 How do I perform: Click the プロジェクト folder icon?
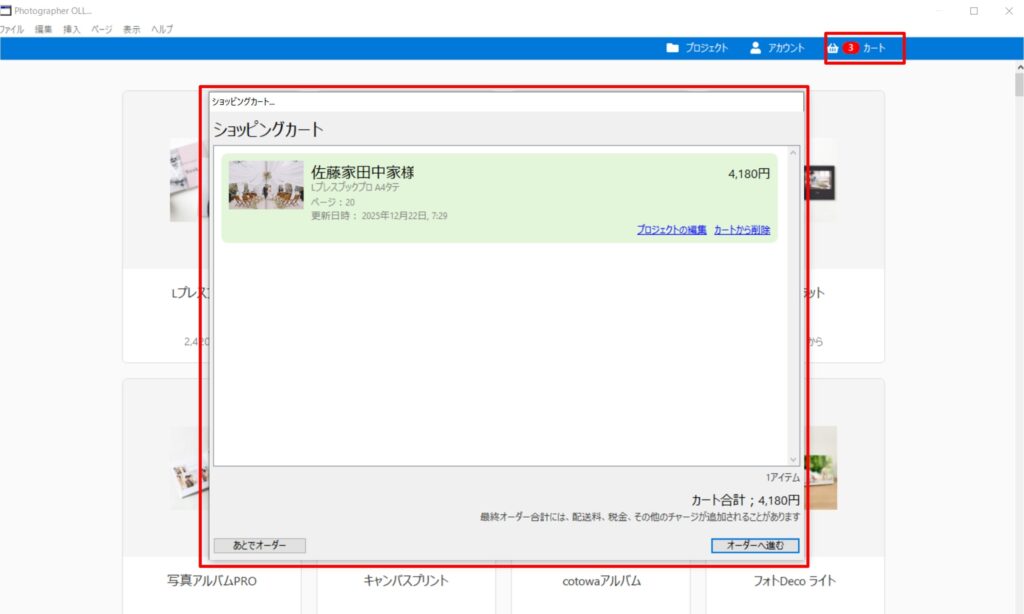tap(673, 48)
